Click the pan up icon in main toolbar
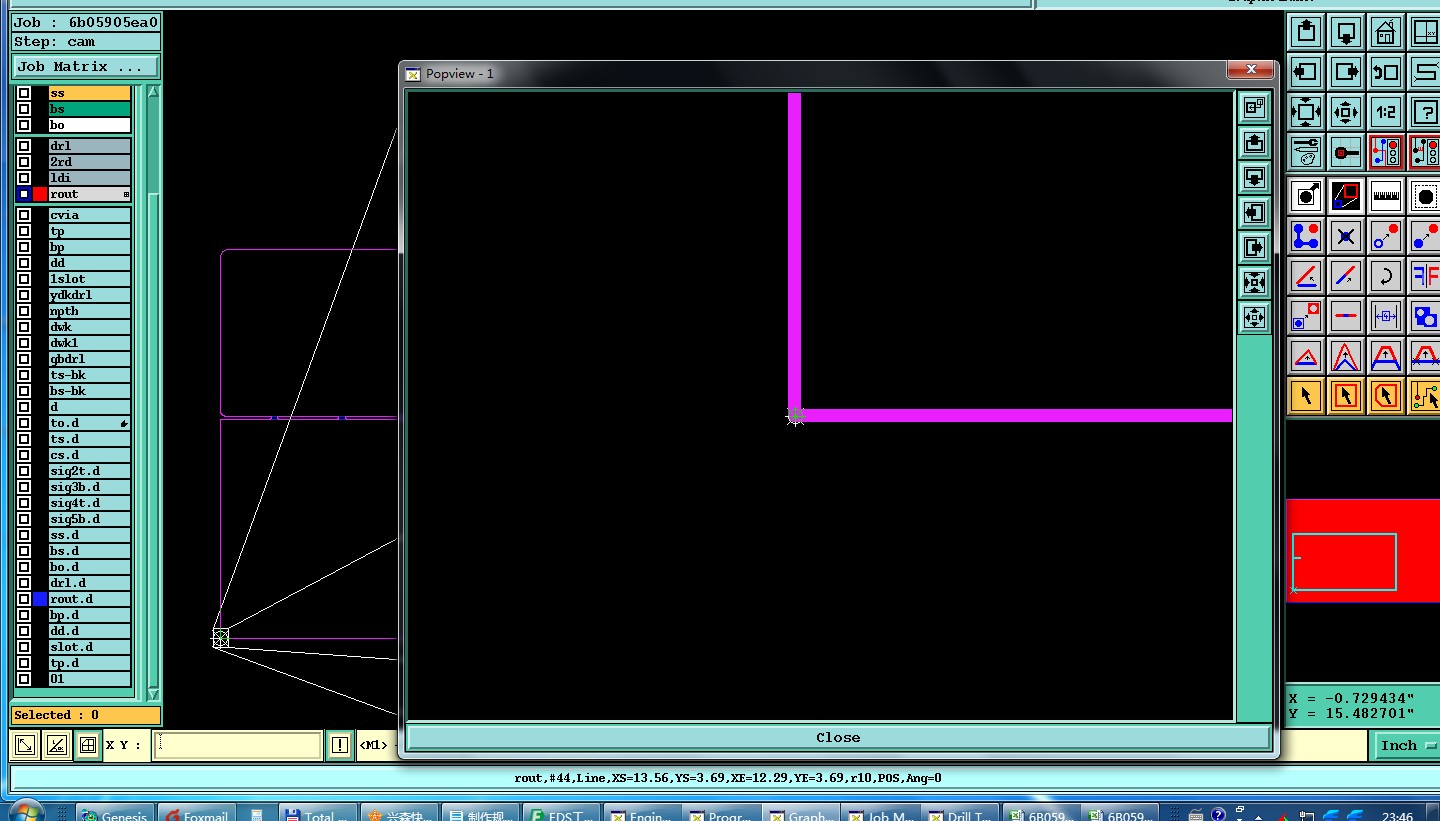The image size is (1440, 821). point(1307,32)
